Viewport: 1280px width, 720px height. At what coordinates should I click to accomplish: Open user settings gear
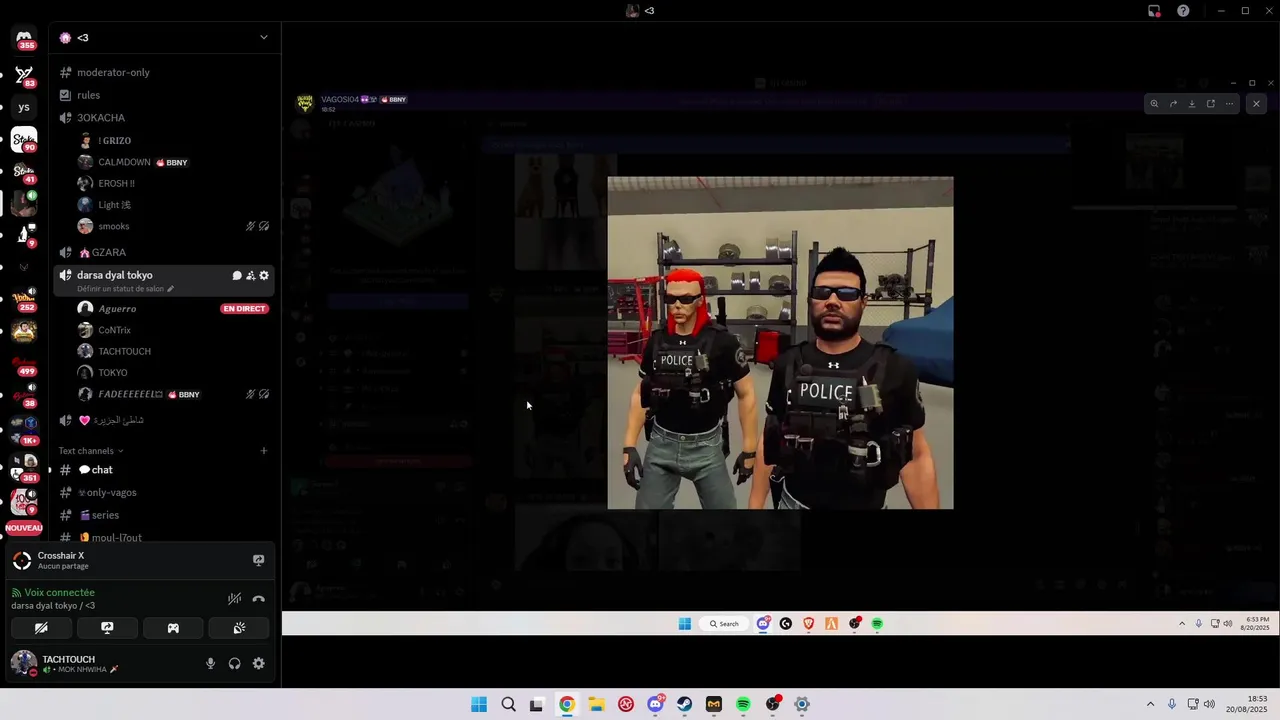(x=258, y=663)
